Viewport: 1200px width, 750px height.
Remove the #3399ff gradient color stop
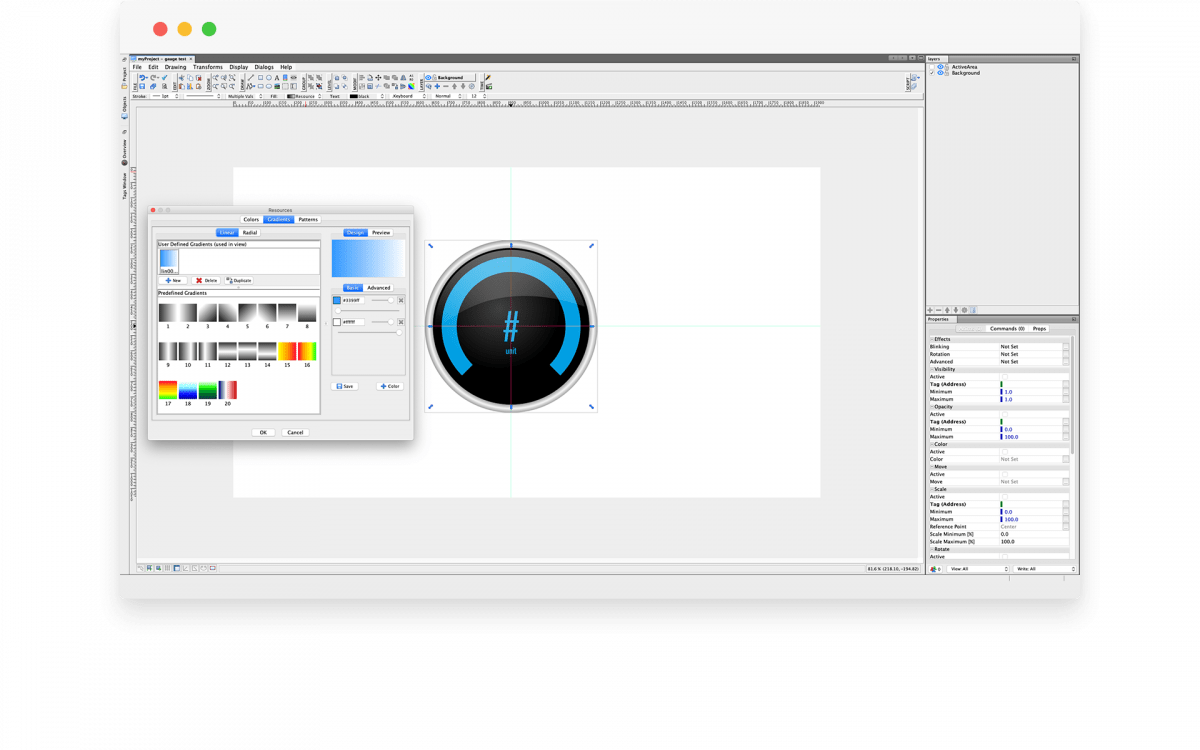pos(401,300)
